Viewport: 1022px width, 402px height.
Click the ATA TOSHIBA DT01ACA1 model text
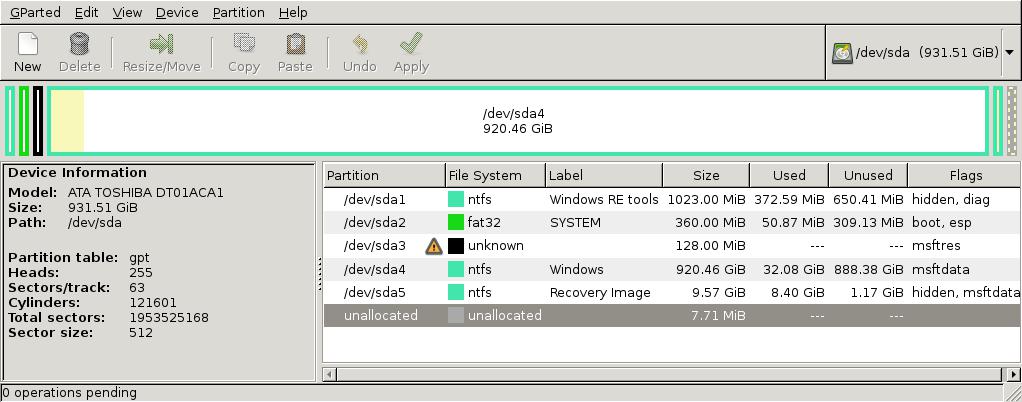click(145, 193)
